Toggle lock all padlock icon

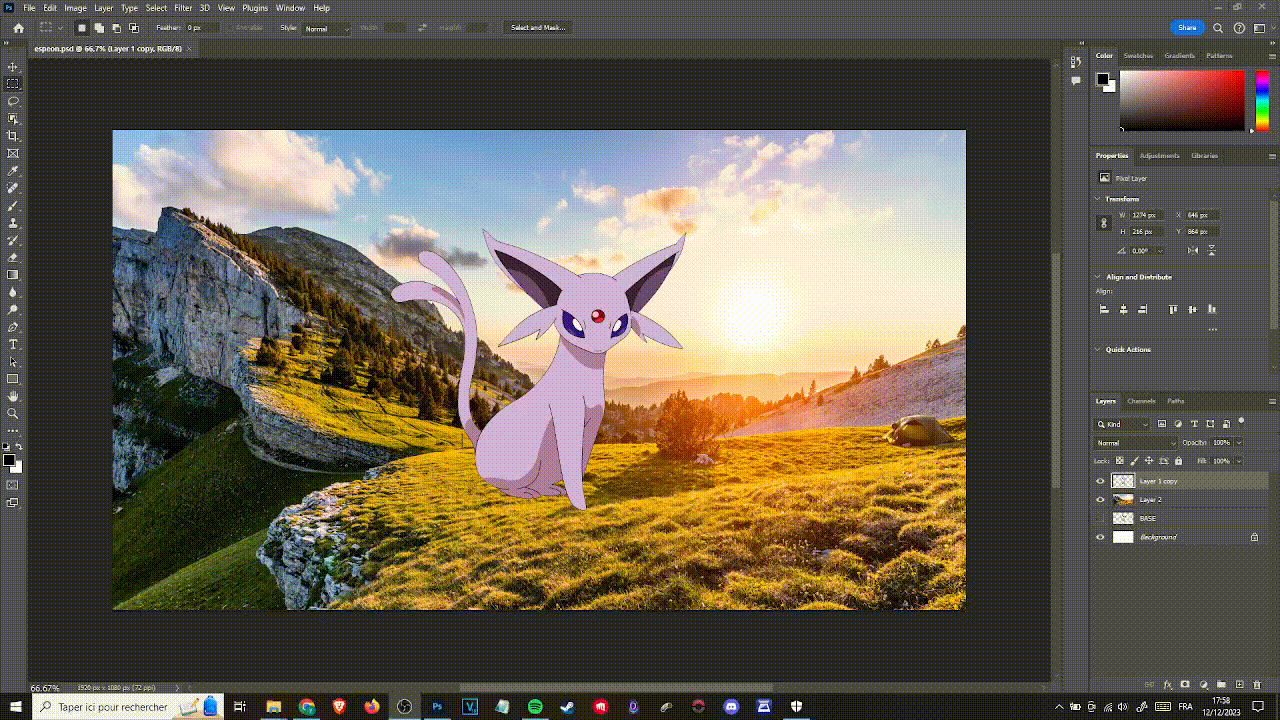click(1178, 461)
